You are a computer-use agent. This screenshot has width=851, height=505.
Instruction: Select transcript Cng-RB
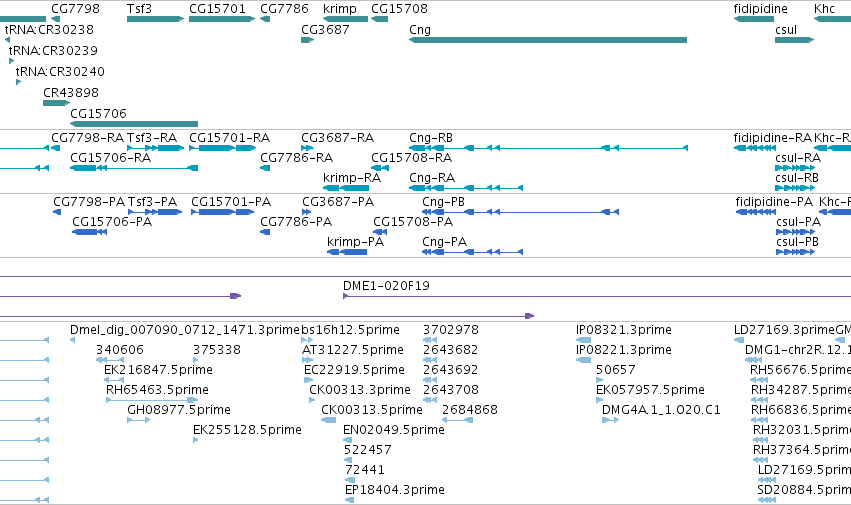(x=548, y=148)
